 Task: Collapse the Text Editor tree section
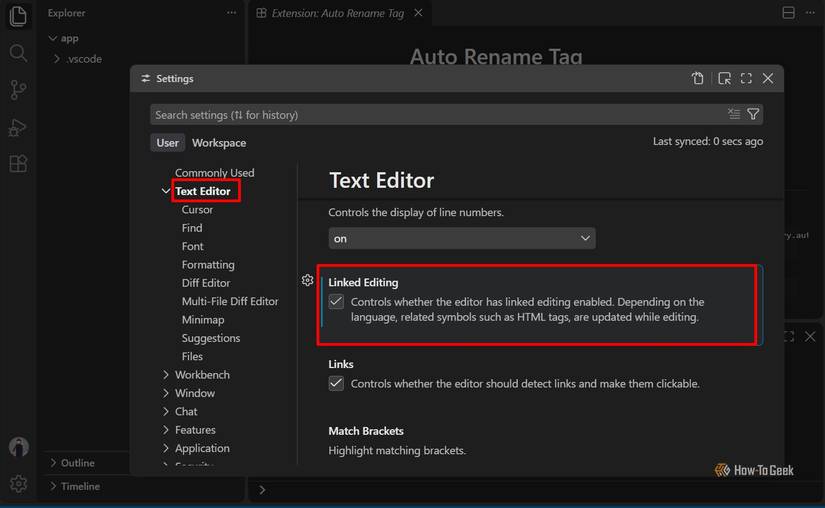tap(166, 191)
